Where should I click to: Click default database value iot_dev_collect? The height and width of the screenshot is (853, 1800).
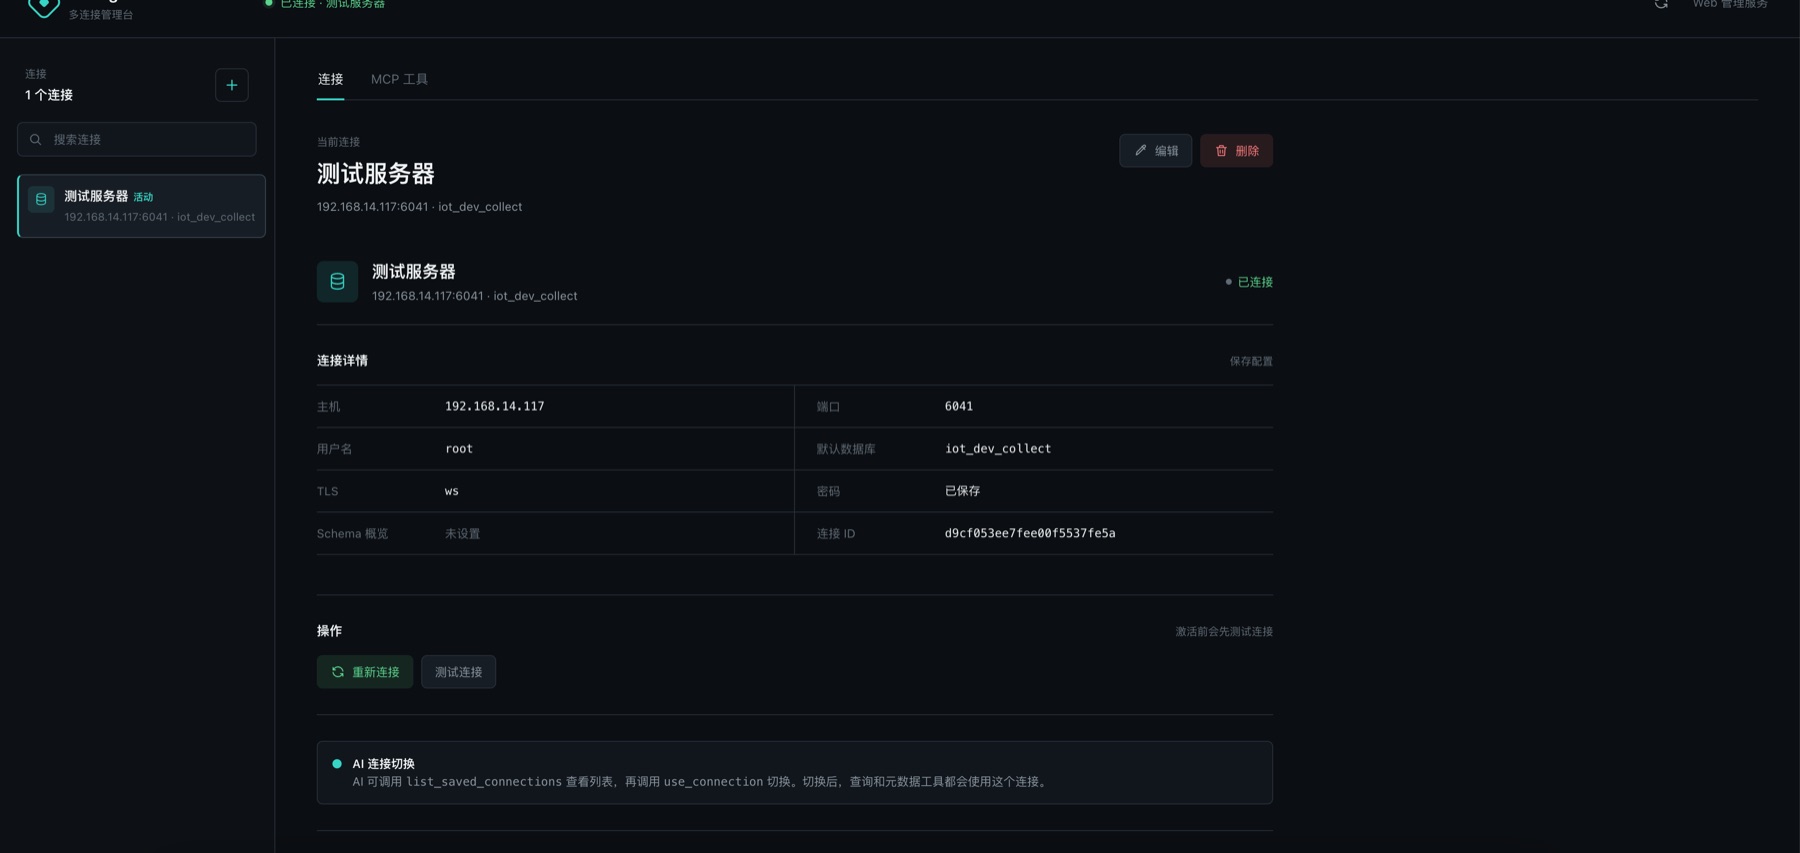tap(997, 448)
